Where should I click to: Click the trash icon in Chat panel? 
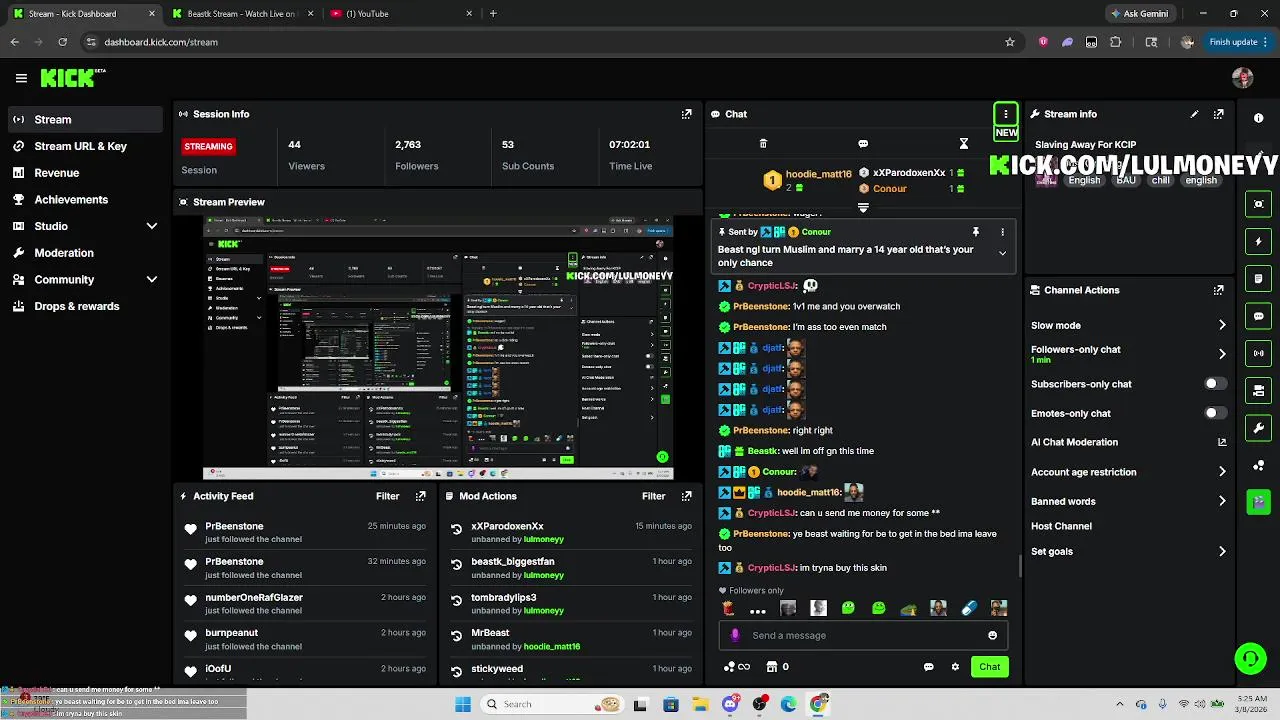(763, 144)
